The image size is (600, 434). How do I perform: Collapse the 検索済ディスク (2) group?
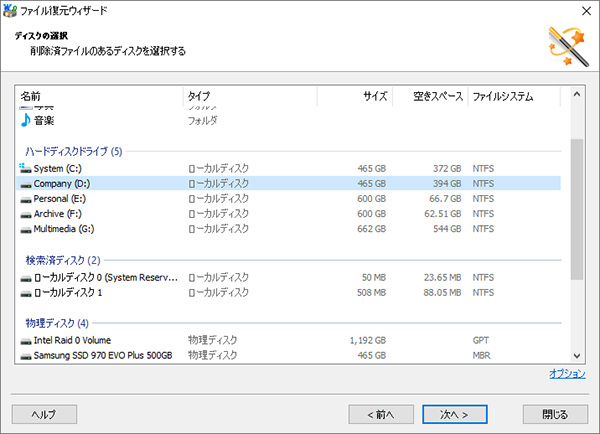tap(63, 260)
